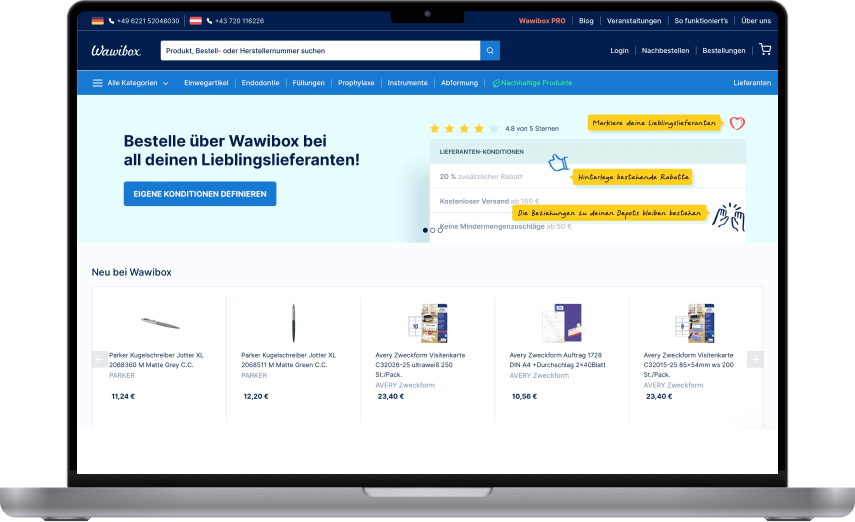Click the heart favorite icon
Image resolution: width=855 pixels, height=522 pixels.
pos(737,123)
